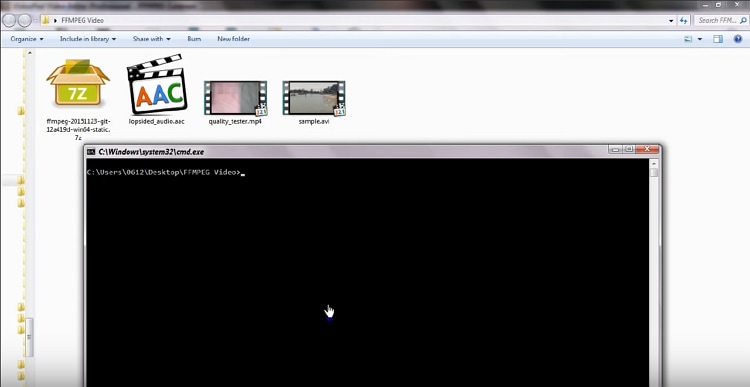This screenshot has height=387, width=750.
Task: Click the cmd window scroll up arrow
Action: click(x=654, y=164)
